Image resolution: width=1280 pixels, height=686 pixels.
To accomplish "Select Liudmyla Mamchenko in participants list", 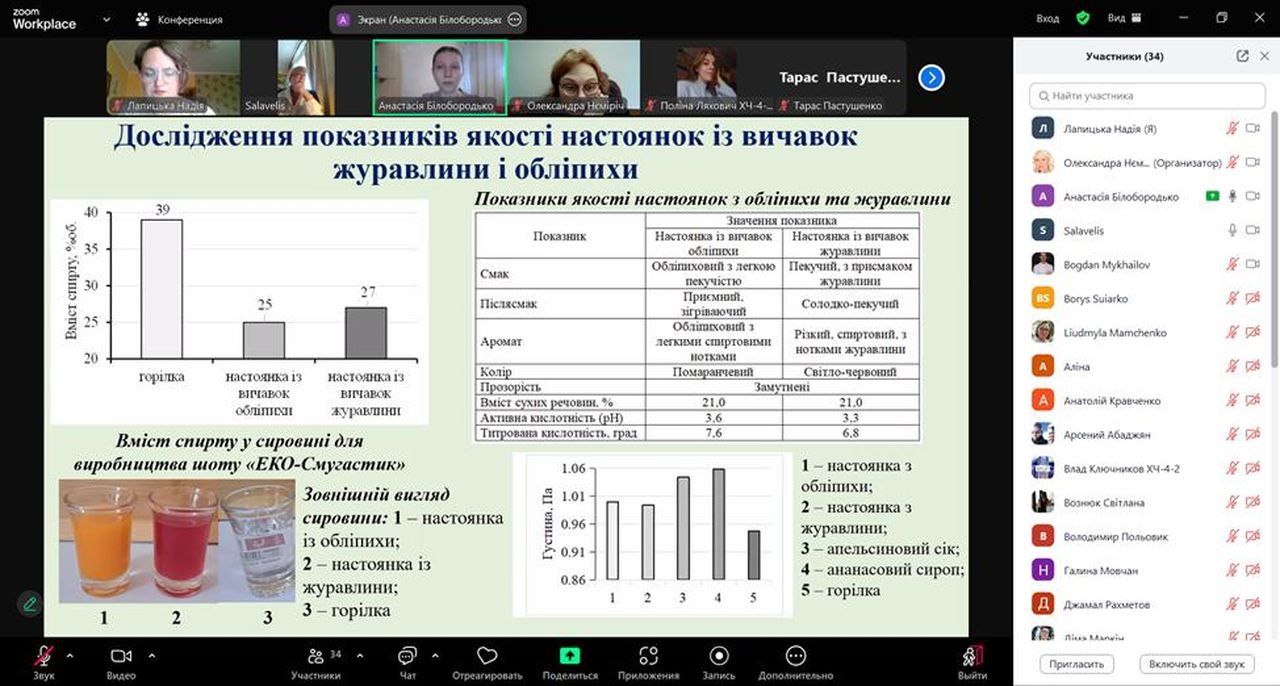I will tap(1146, 333).
